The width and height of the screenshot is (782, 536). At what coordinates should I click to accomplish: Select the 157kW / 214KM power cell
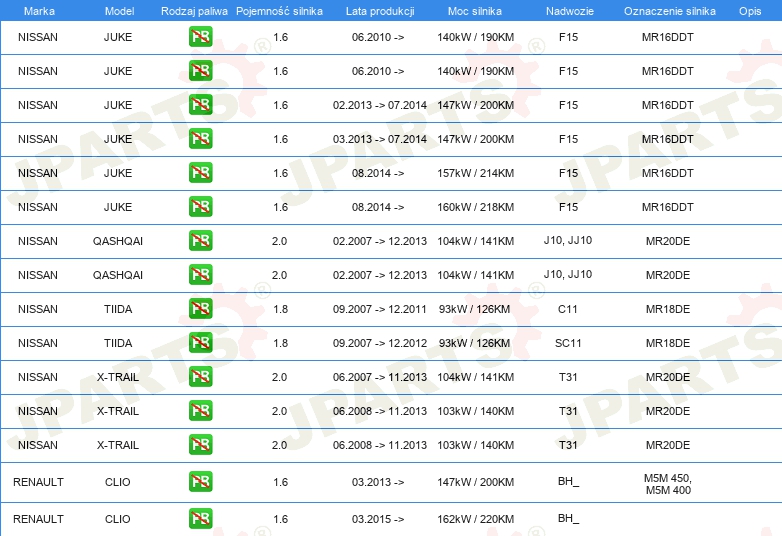click(x=475, y=173)
